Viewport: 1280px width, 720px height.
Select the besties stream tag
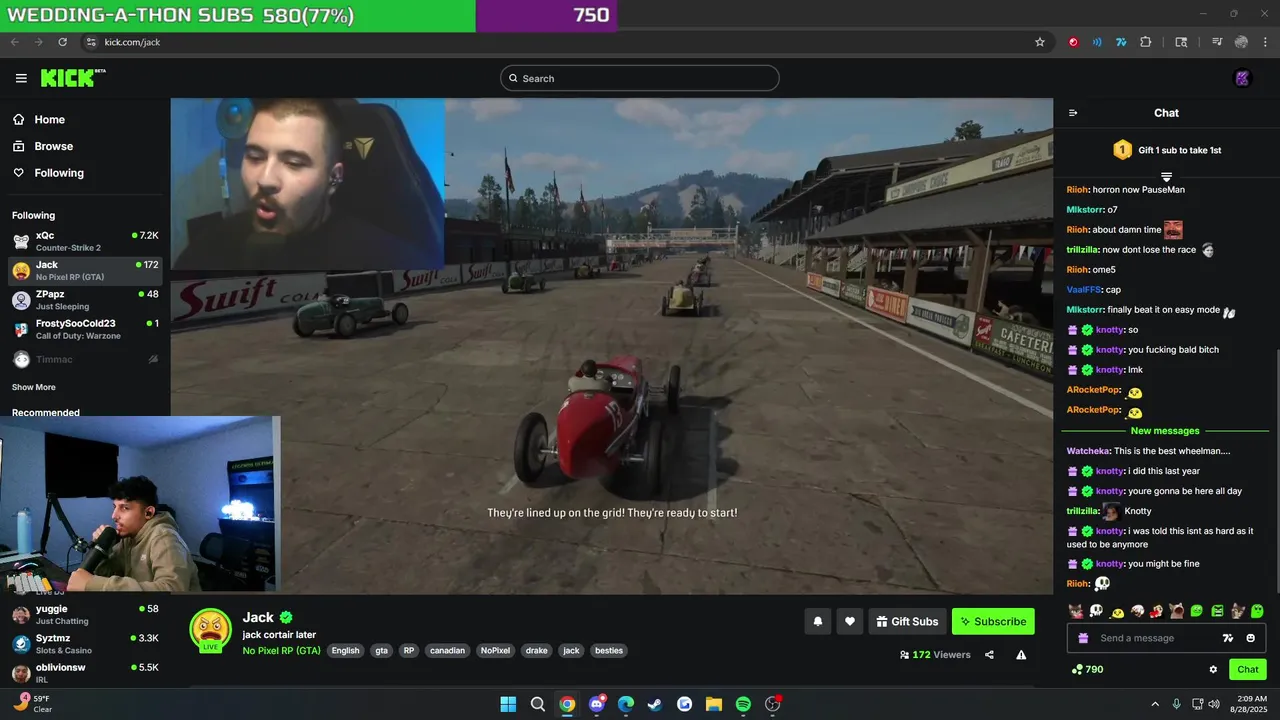point(609,650)
